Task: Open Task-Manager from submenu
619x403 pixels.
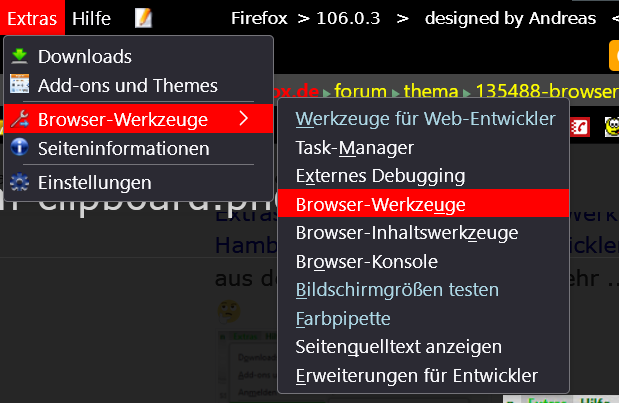Action: (x=423, y=148)
